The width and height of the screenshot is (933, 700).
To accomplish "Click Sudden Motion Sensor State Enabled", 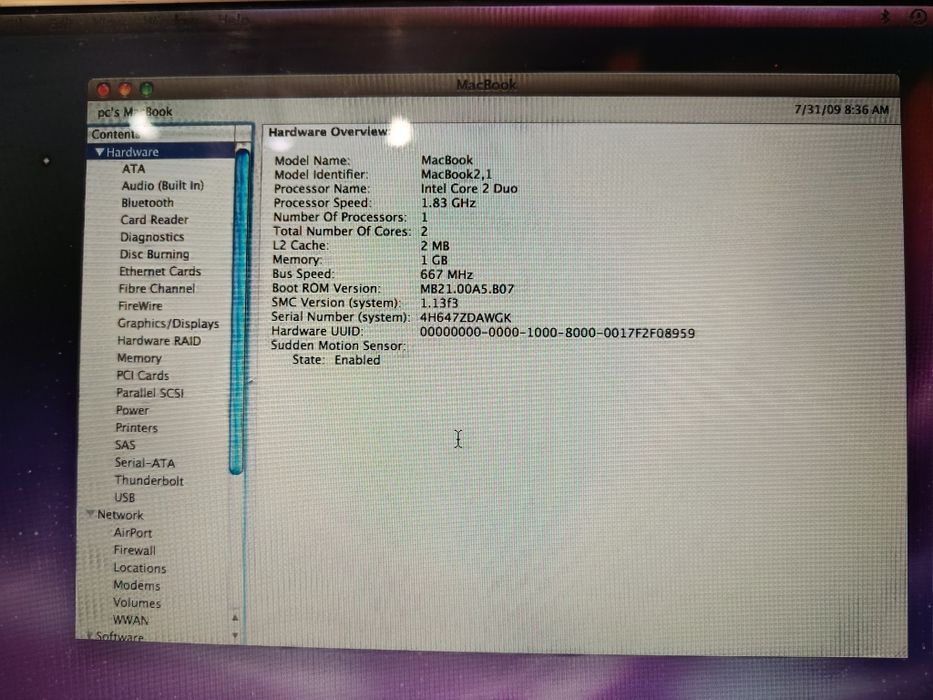I will tap(336, 360).
